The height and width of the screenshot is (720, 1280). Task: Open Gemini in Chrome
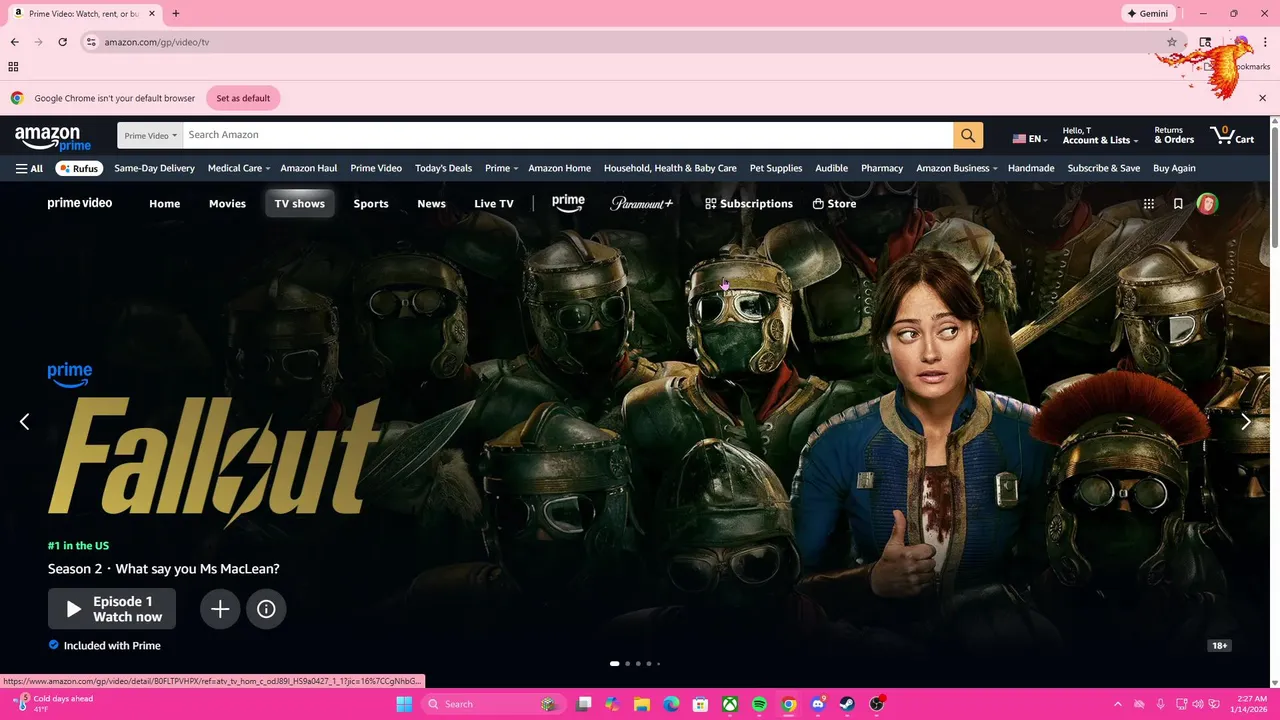pos(1148,14)
